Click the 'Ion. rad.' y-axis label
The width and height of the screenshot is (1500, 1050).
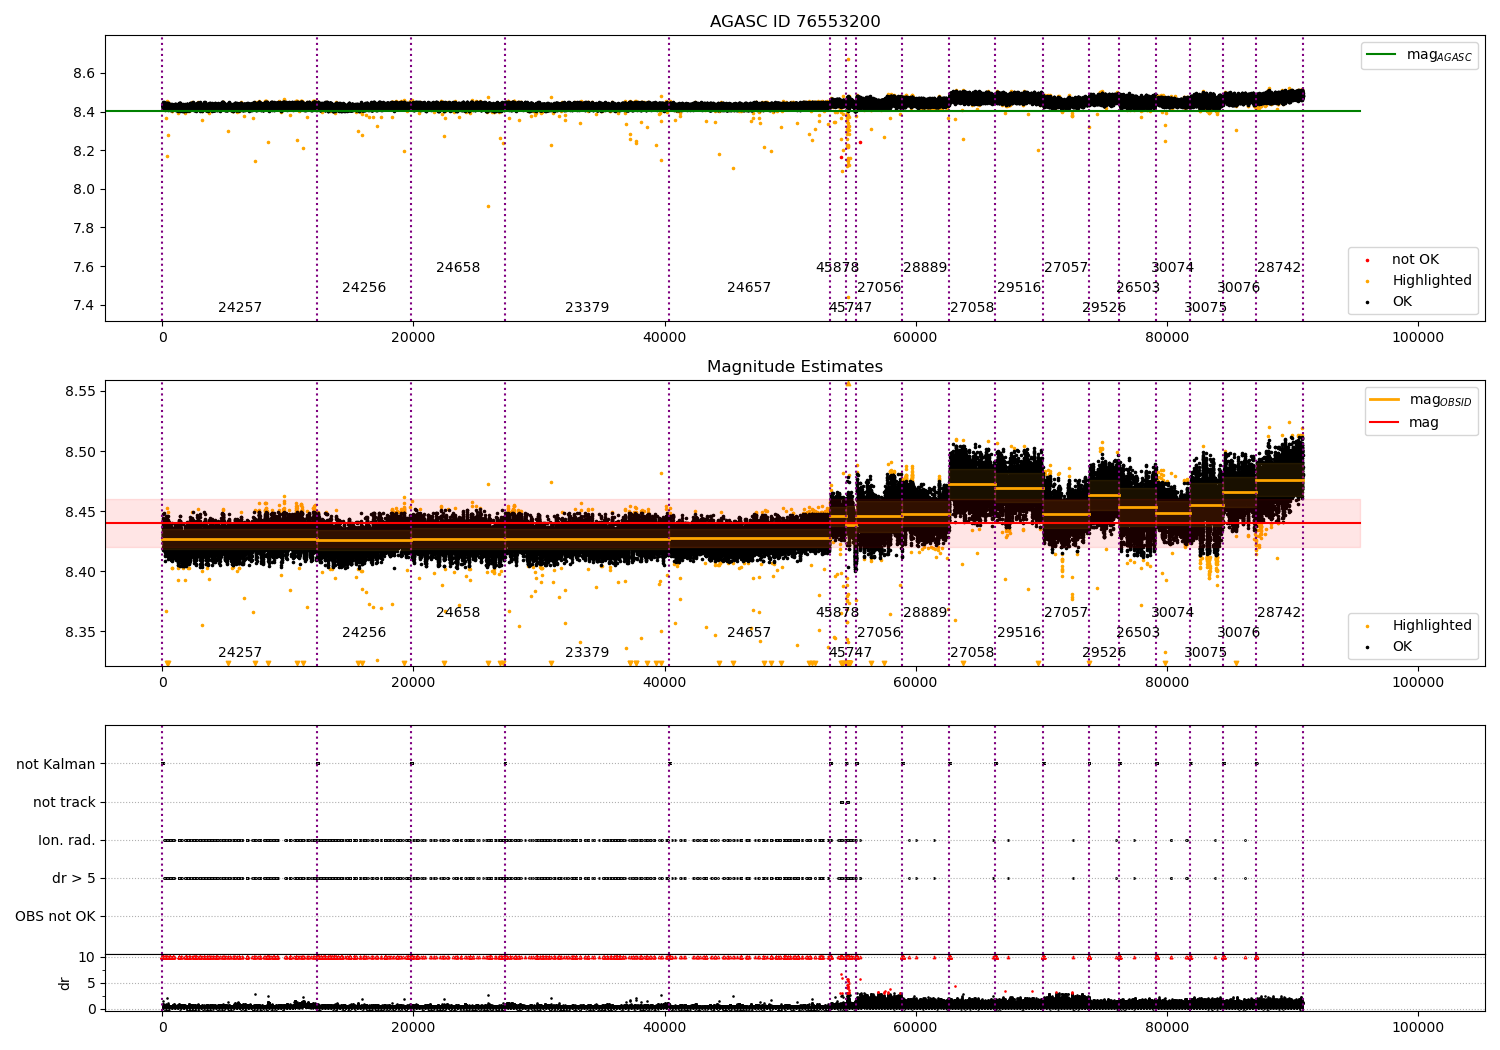[x=67, y=841]
